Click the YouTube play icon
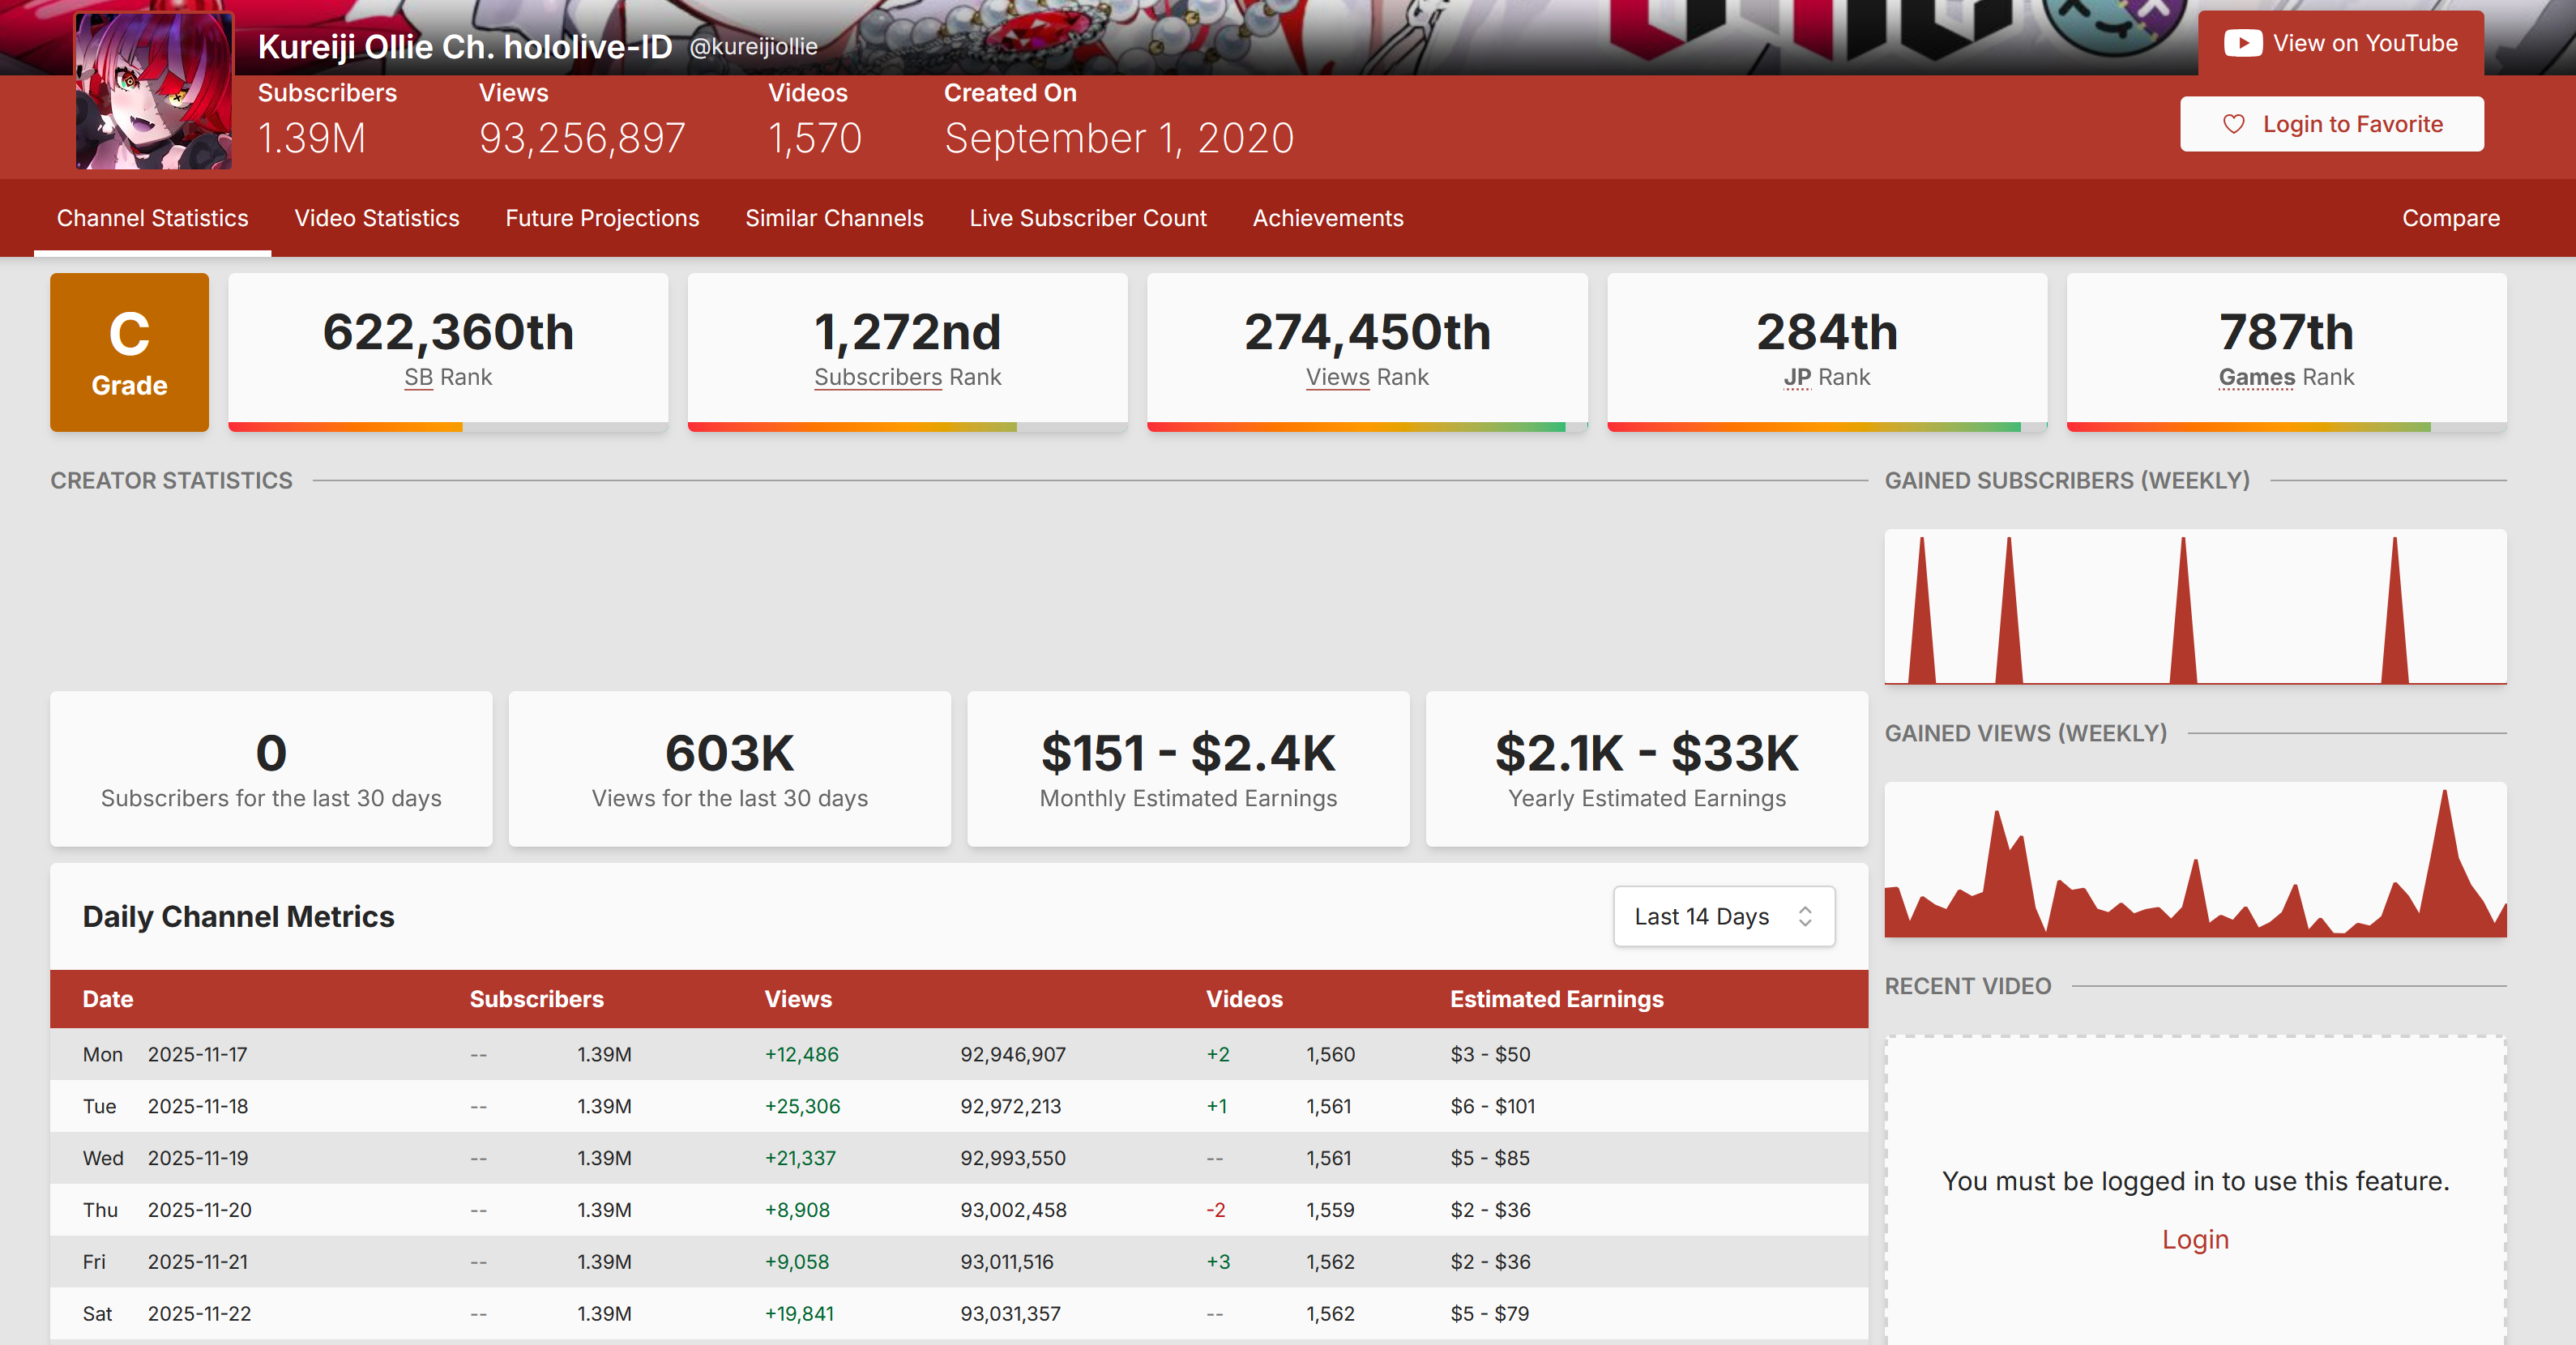The image size is (2576, 1345). pos(2243,43)
